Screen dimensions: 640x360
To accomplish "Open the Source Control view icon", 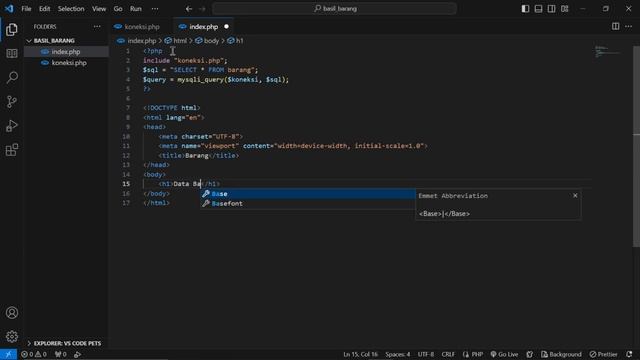I will coord(12,101).
